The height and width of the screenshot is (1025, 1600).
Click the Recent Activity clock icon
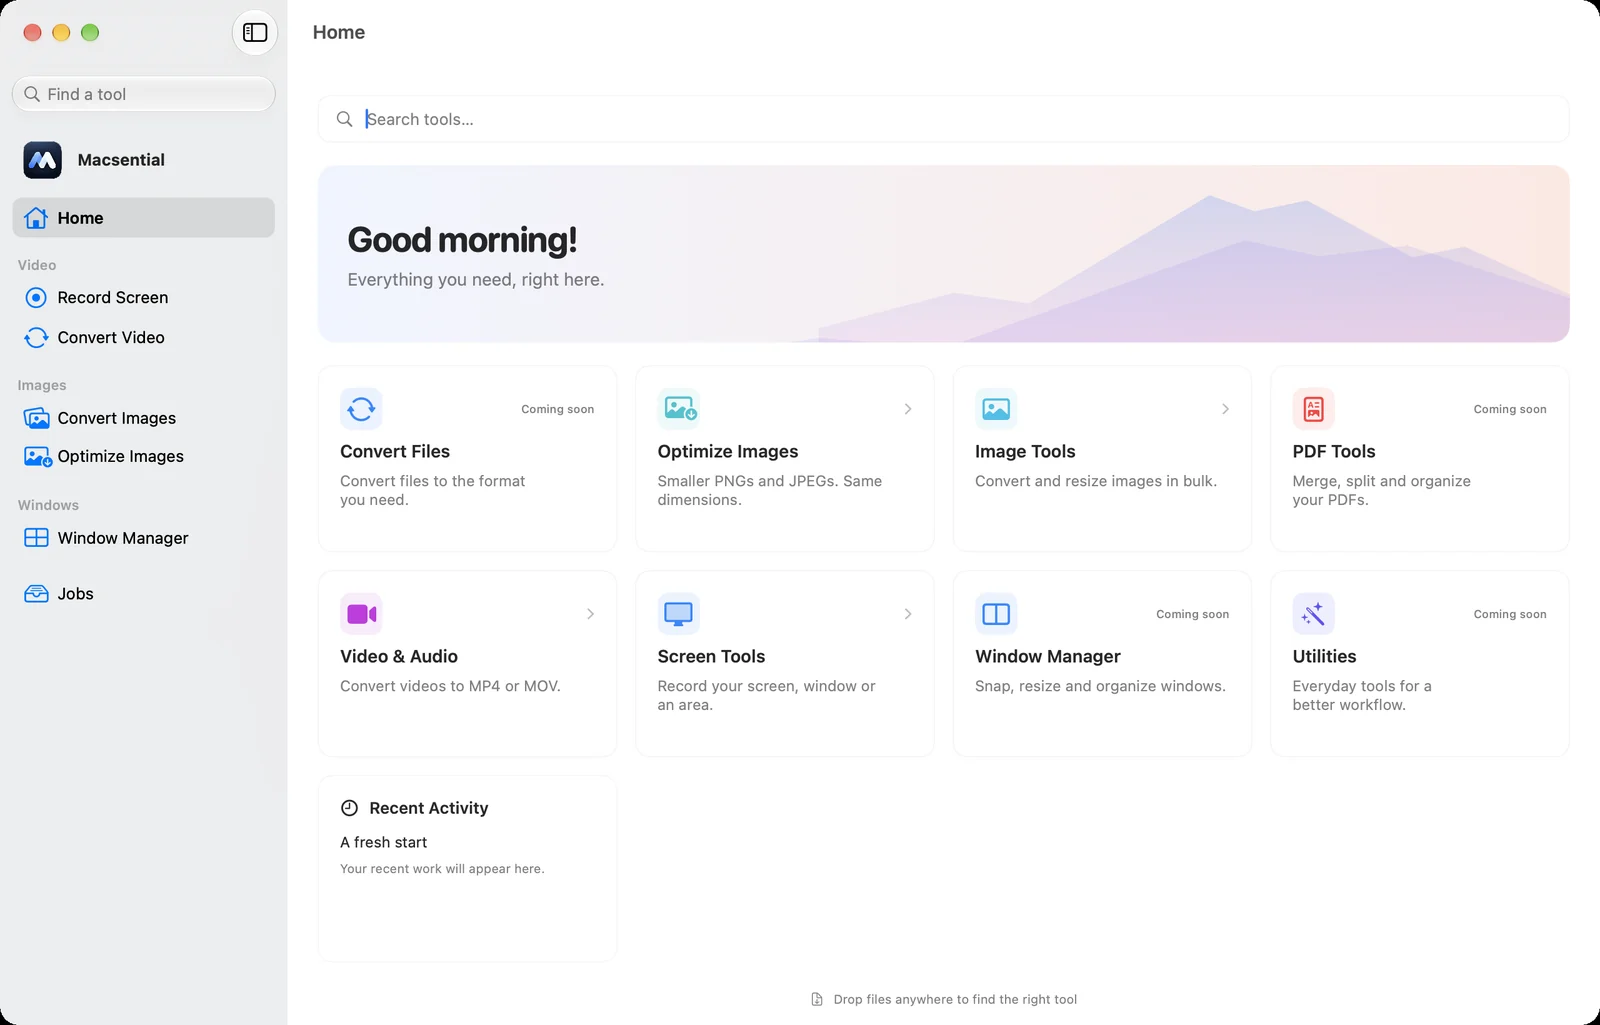(x=349, y=808)
